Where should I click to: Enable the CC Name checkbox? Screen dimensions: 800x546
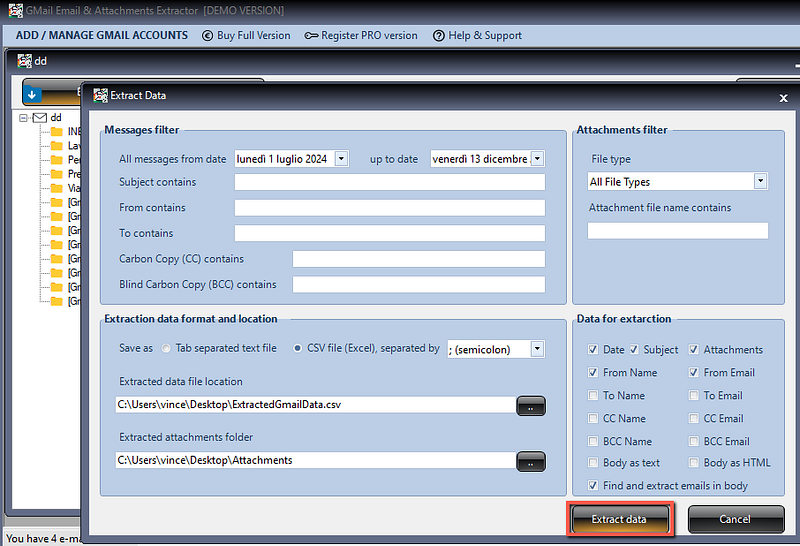point(593,418)
